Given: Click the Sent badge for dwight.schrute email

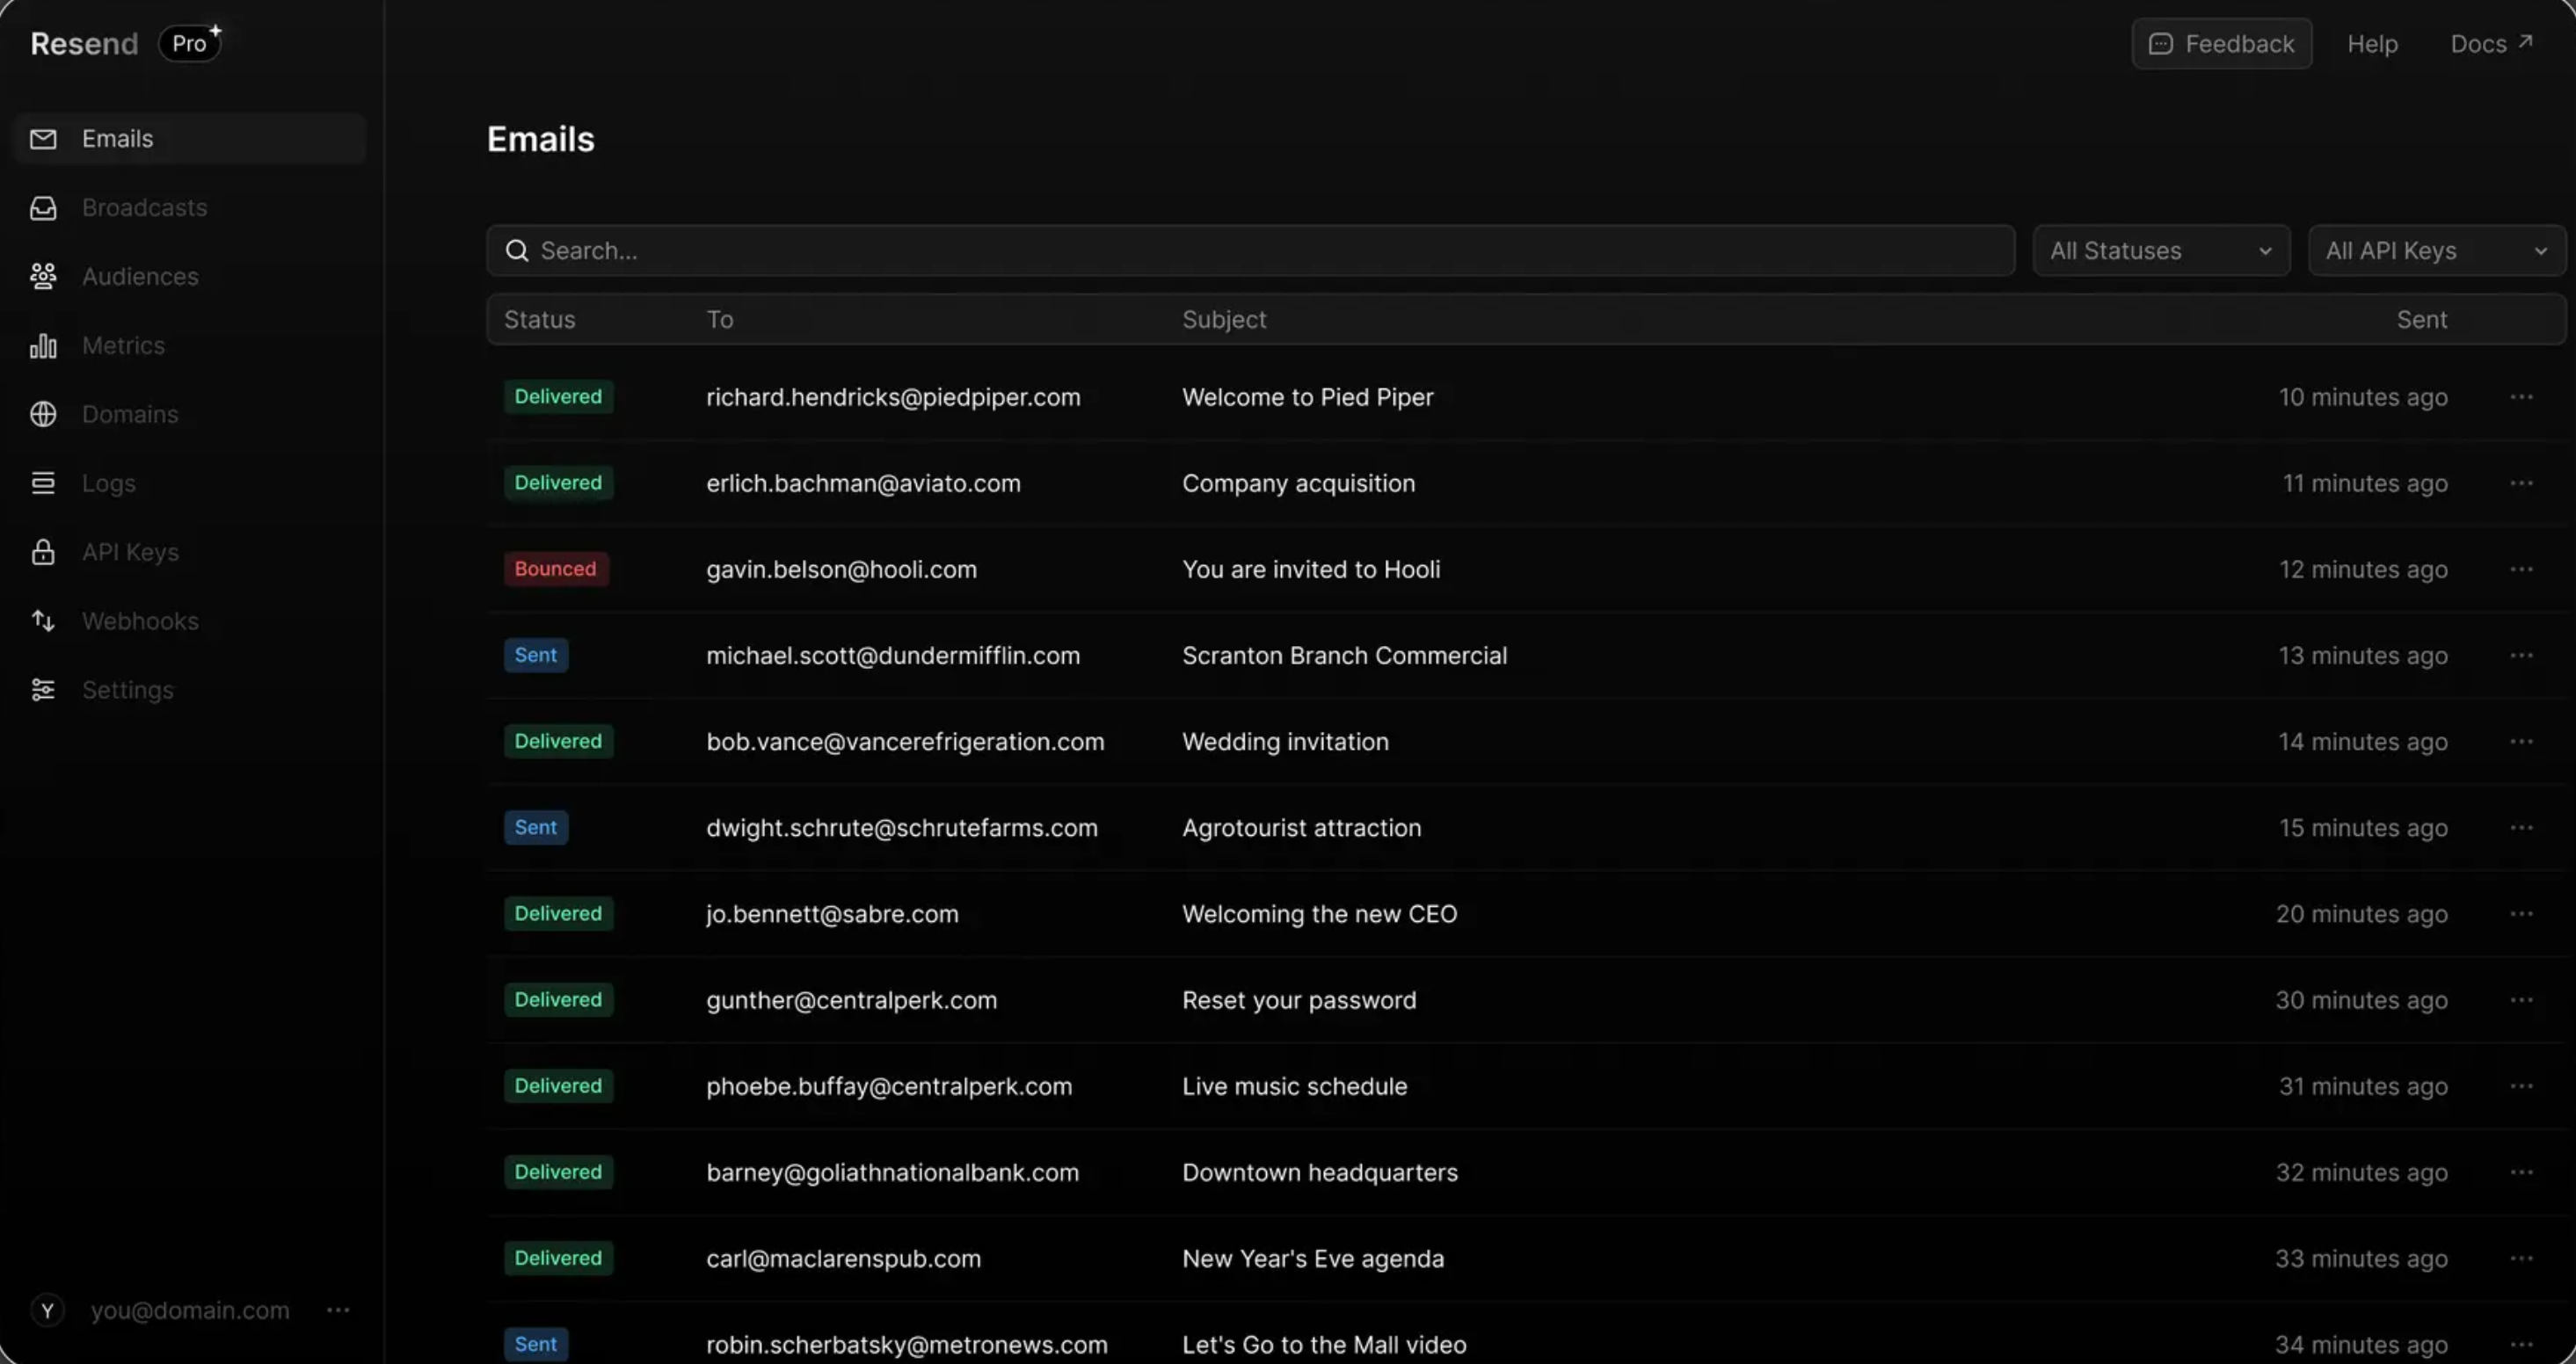Looking at the screenshot, I should 536,827.
